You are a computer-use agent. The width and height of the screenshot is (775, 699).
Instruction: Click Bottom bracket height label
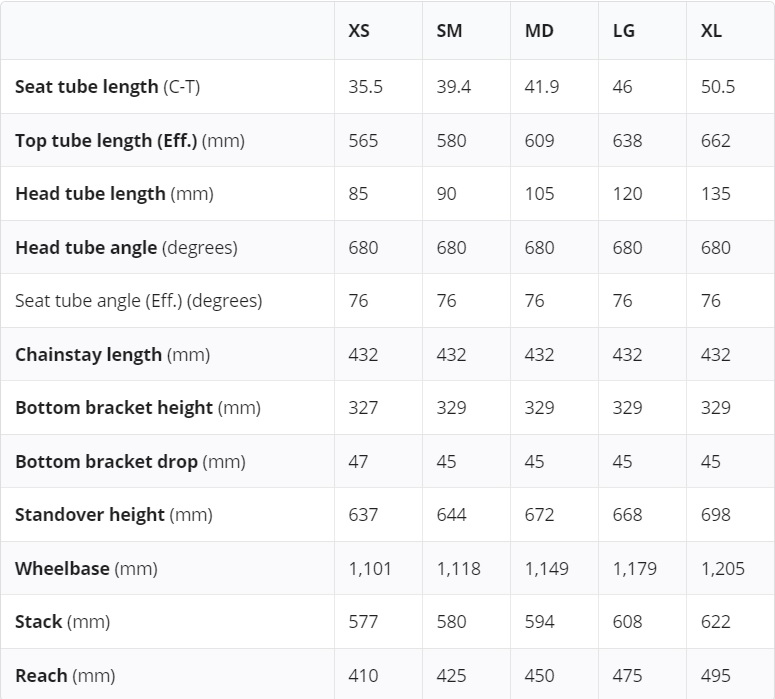pos(137,408)
